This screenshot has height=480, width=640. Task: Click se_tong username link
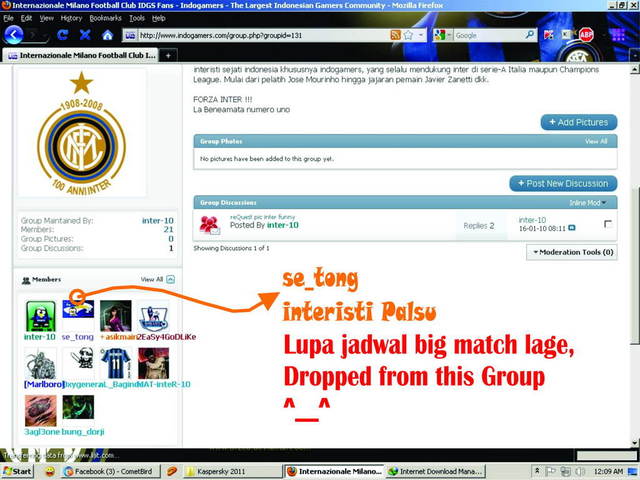coord(78,337)
